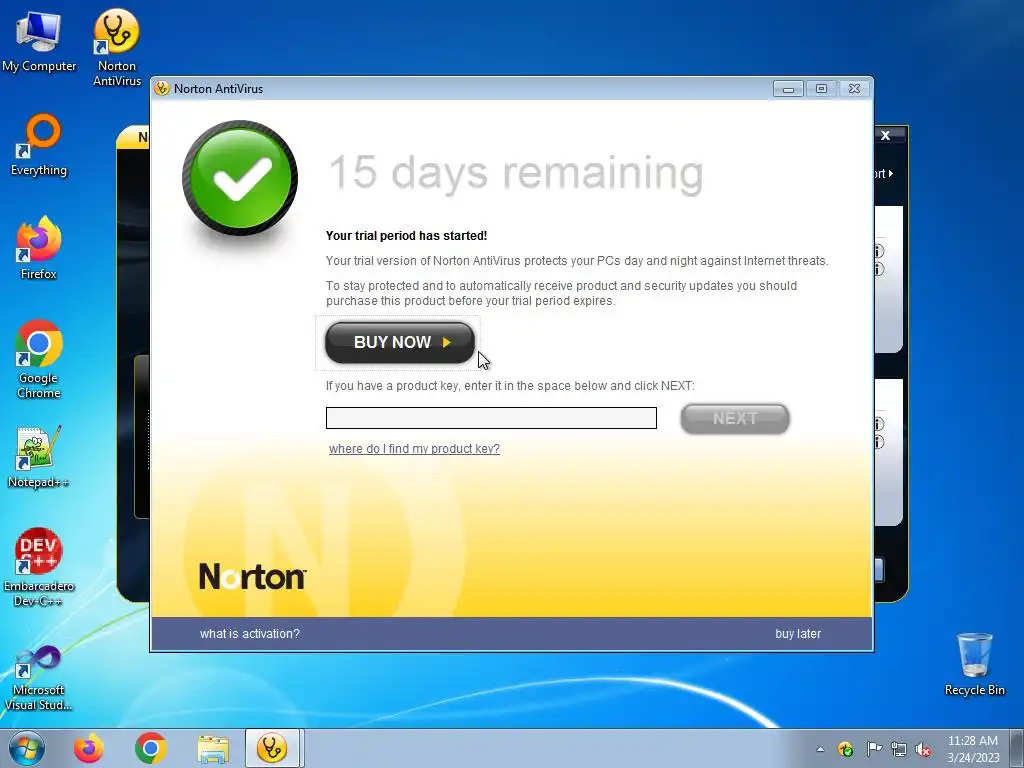Click 'Your trial period has started!' text
Image resolution: width=1024 pixels, height=768 pixels.
[406, 236]
